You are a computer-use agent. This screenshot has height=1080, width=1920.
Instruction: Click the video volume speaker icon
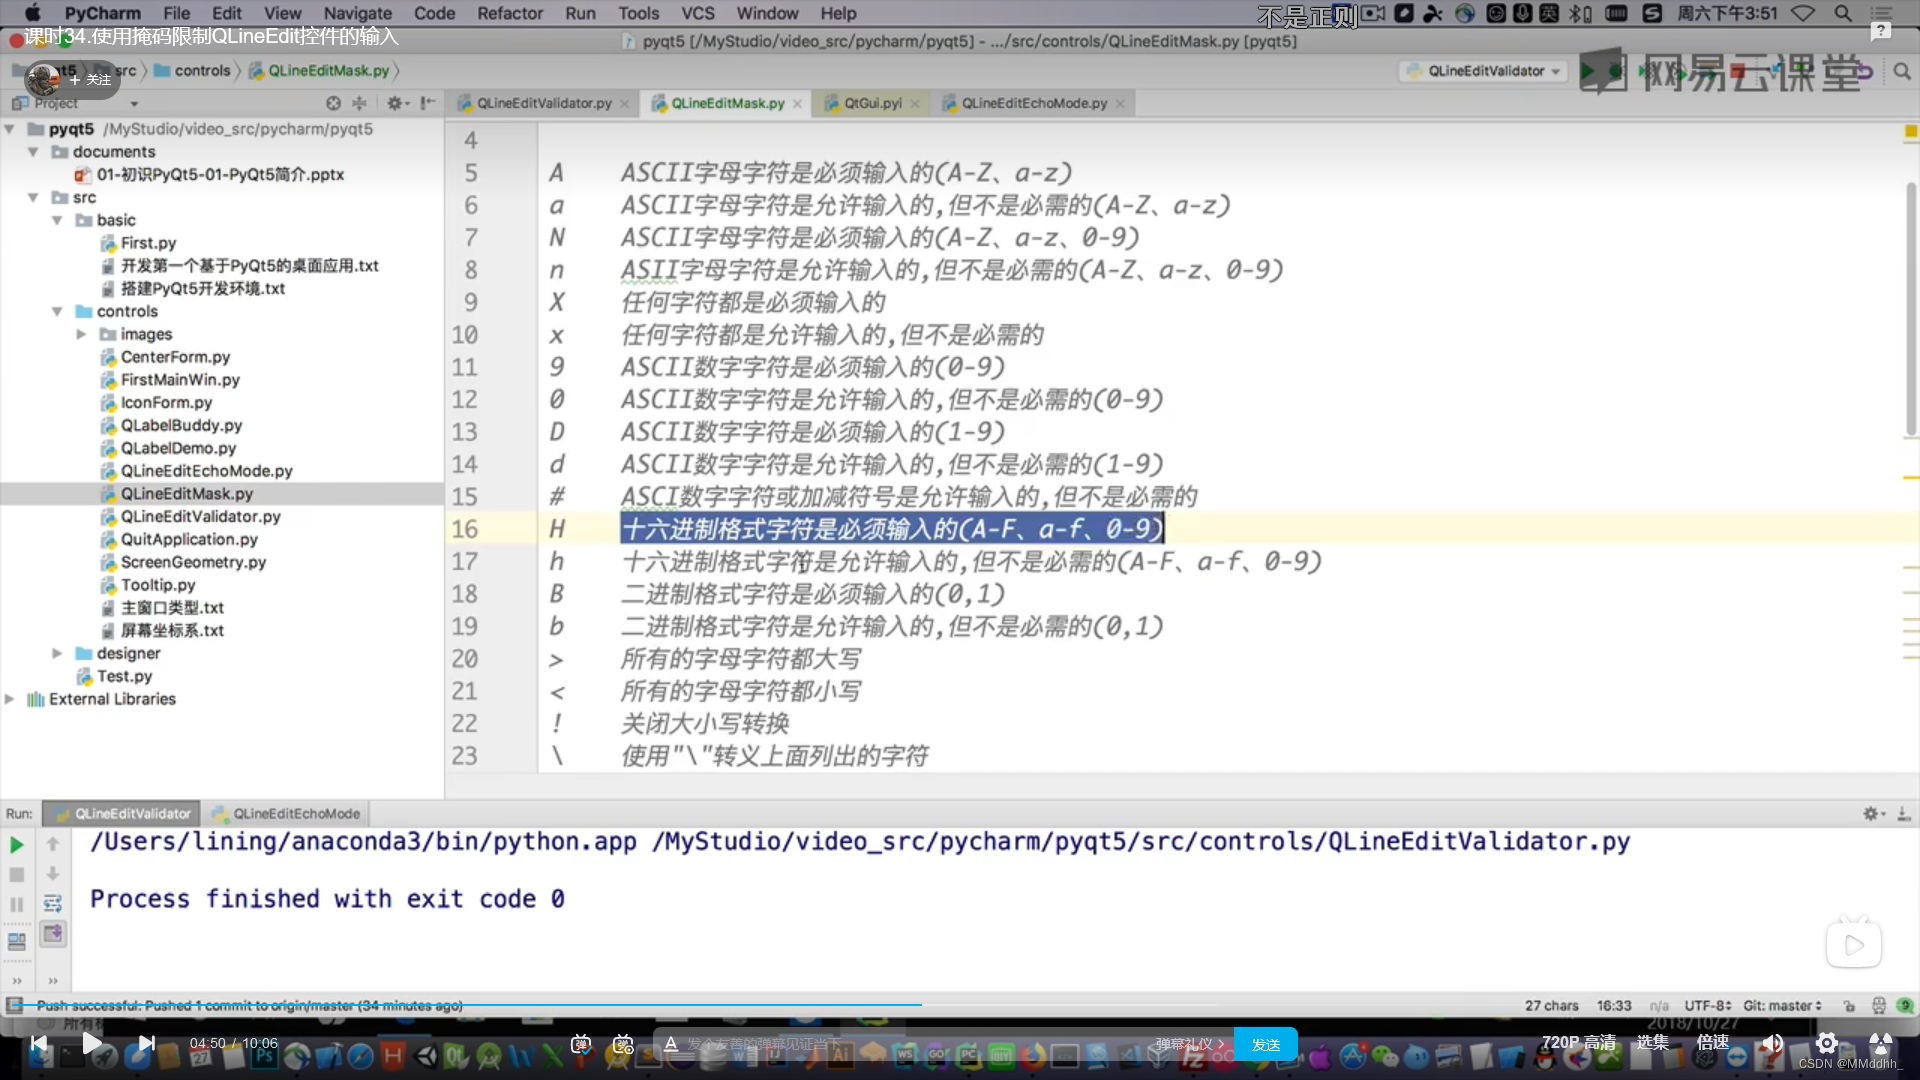point(1772,1043)
